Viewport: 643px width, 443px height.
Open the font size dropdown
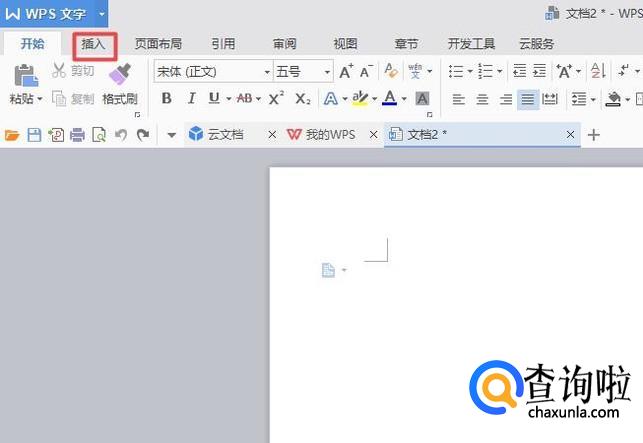pyautogui.click(x=327, y=72)
